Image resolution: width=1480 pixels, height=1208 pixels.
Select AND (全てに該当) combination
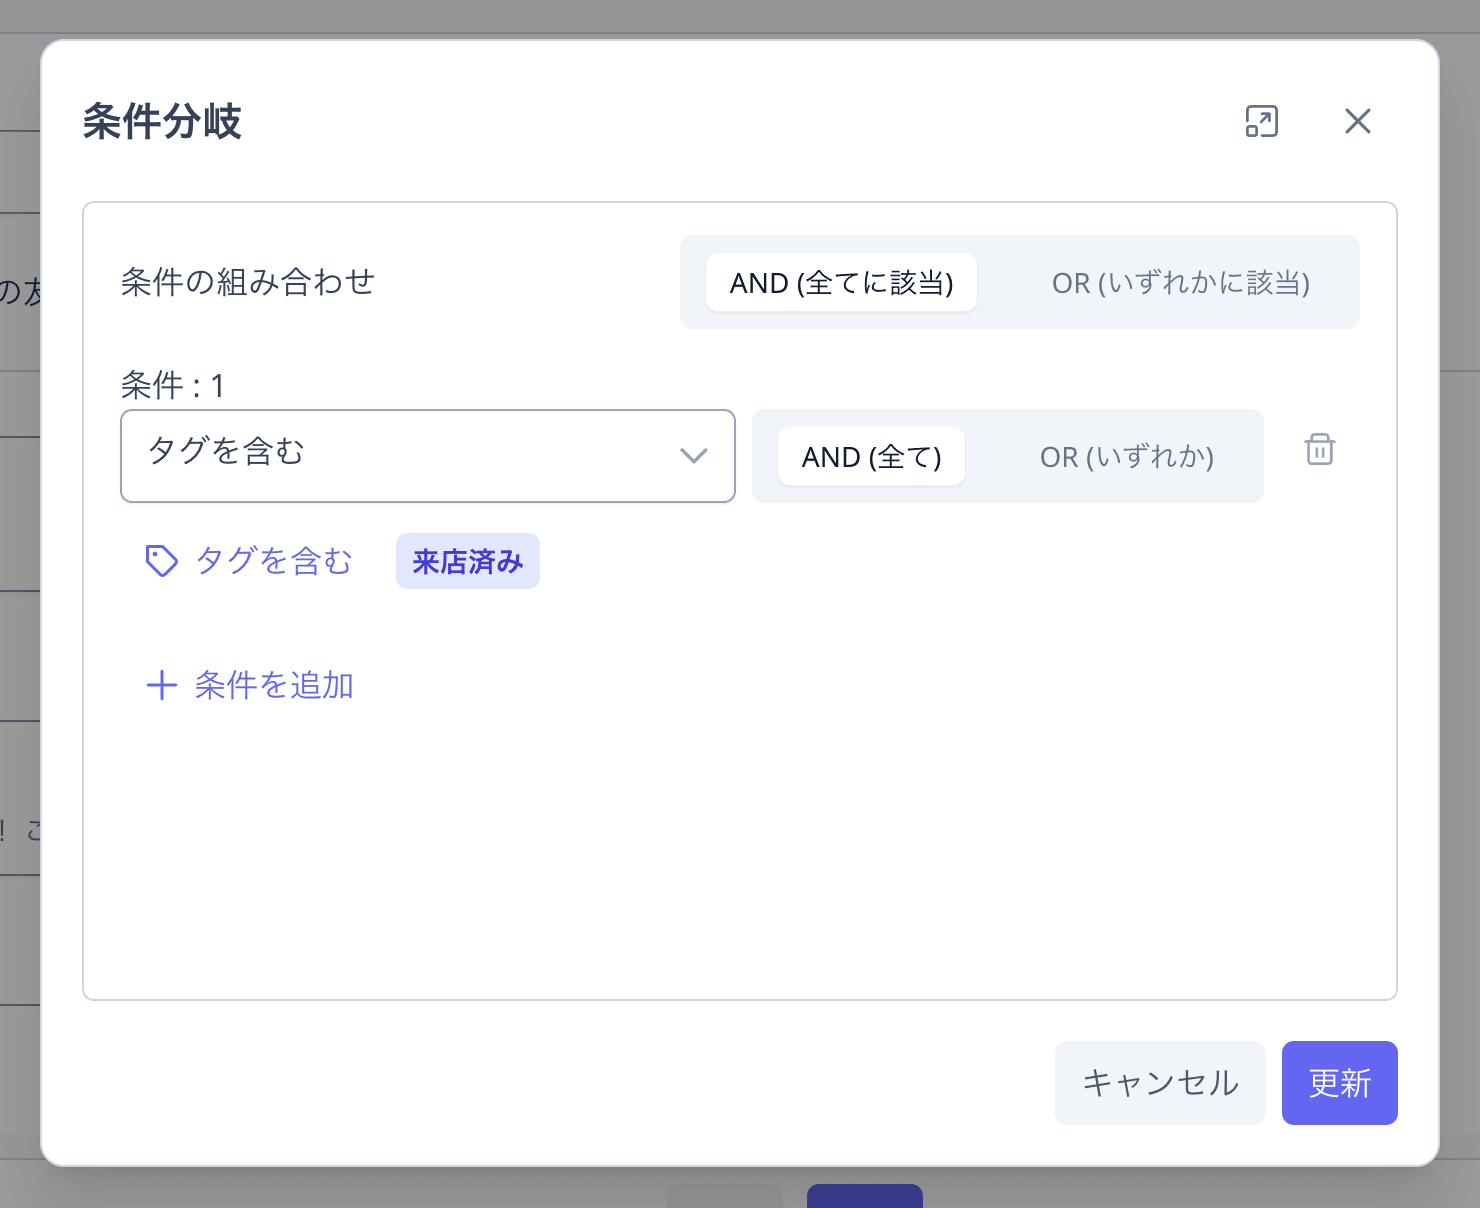tap(841, 282)
